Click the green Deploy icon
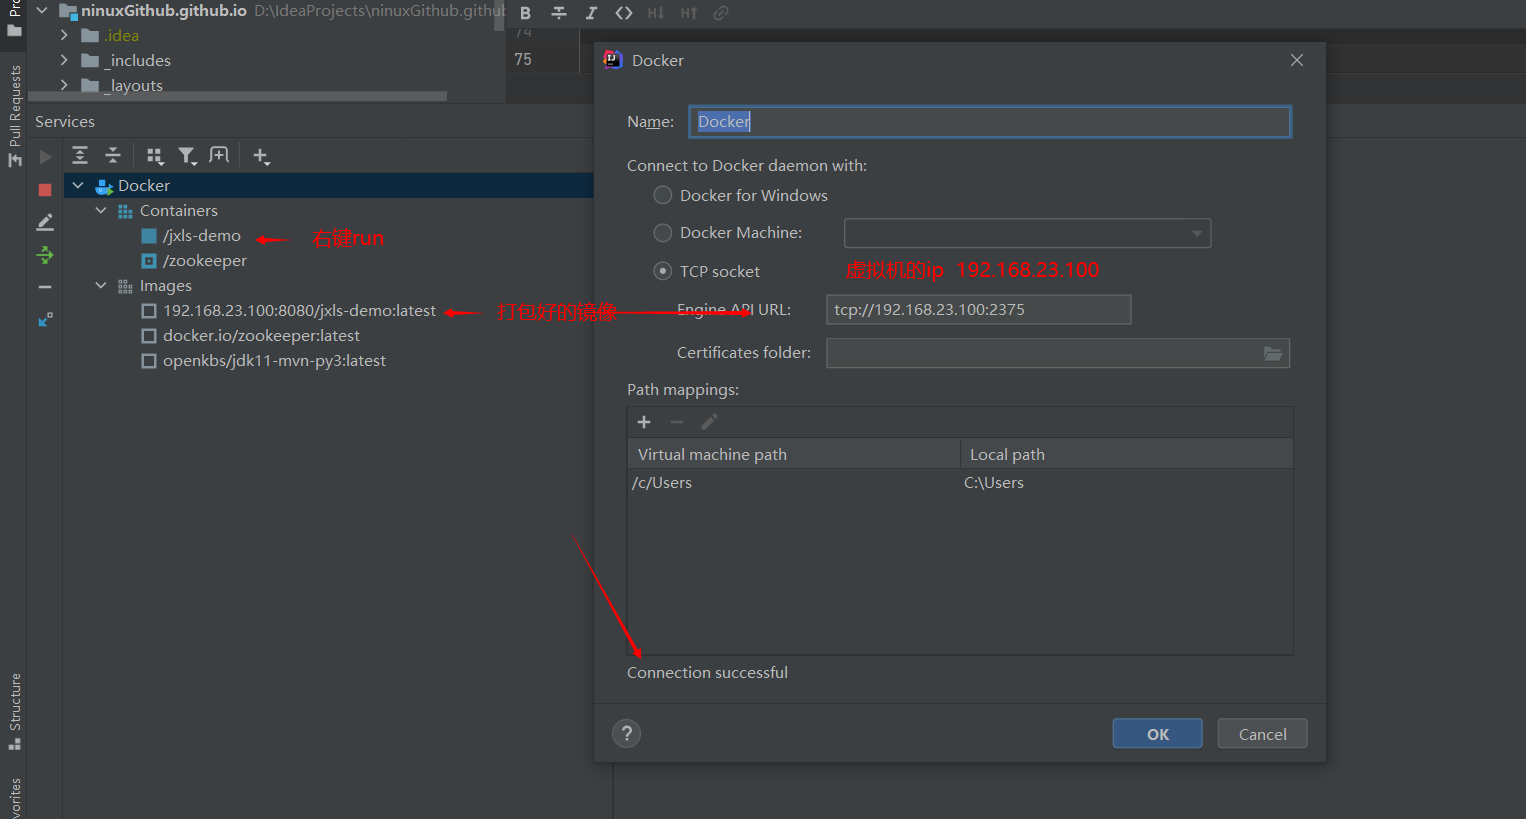This screenshot has height=819, width=1526. click(45, 255)
